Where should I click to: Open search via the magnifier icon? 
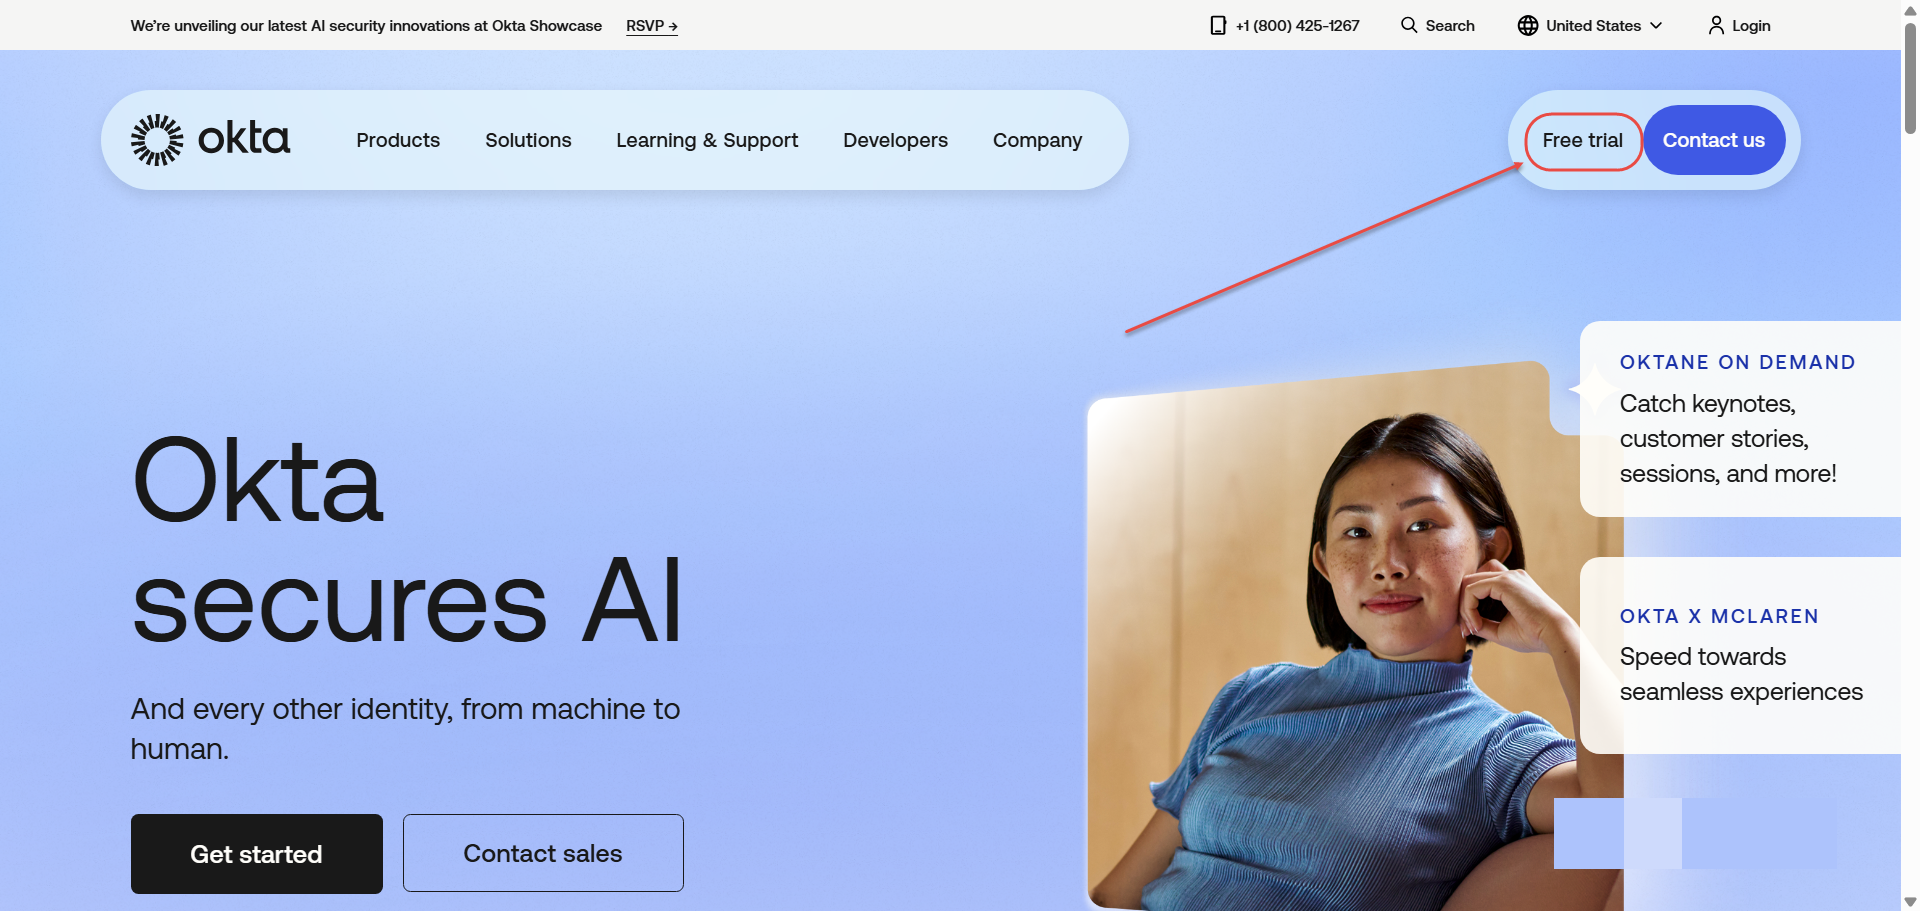[1409, 25]
